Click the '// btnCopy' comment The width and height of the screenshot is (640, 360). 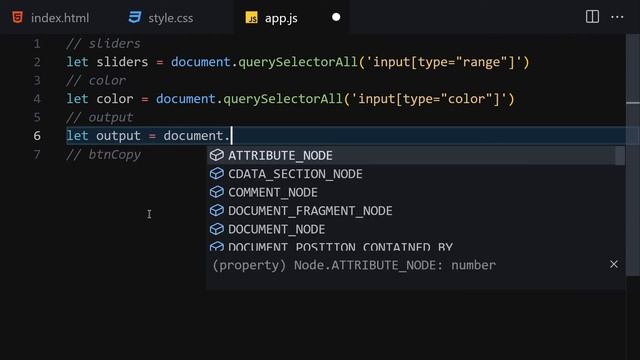pyautogui.click(x=103, y=154)
